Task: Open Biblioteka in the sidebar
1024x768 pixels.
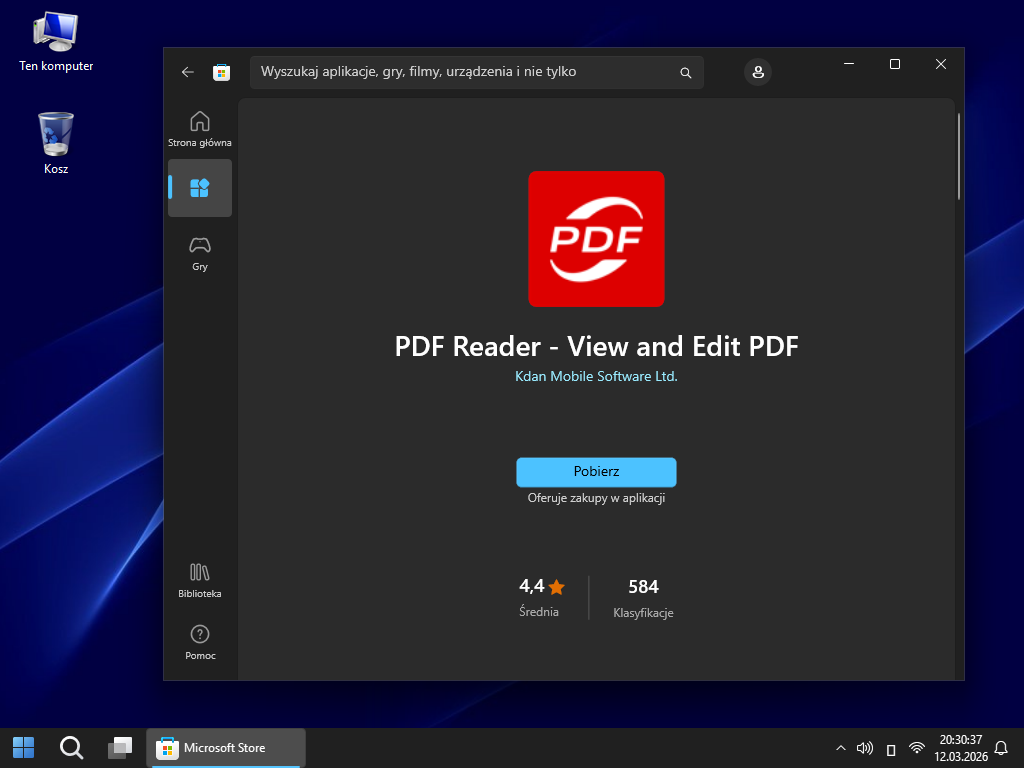Action: 200,580
